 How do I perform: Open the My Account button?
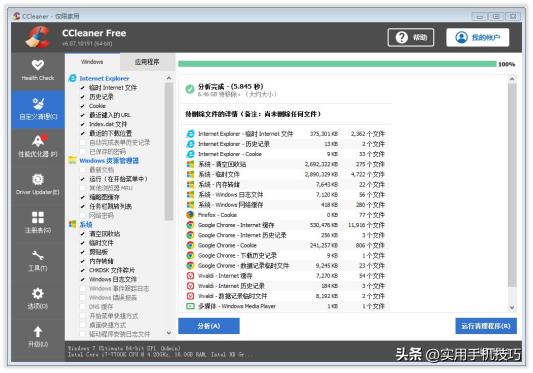(478, 37)
